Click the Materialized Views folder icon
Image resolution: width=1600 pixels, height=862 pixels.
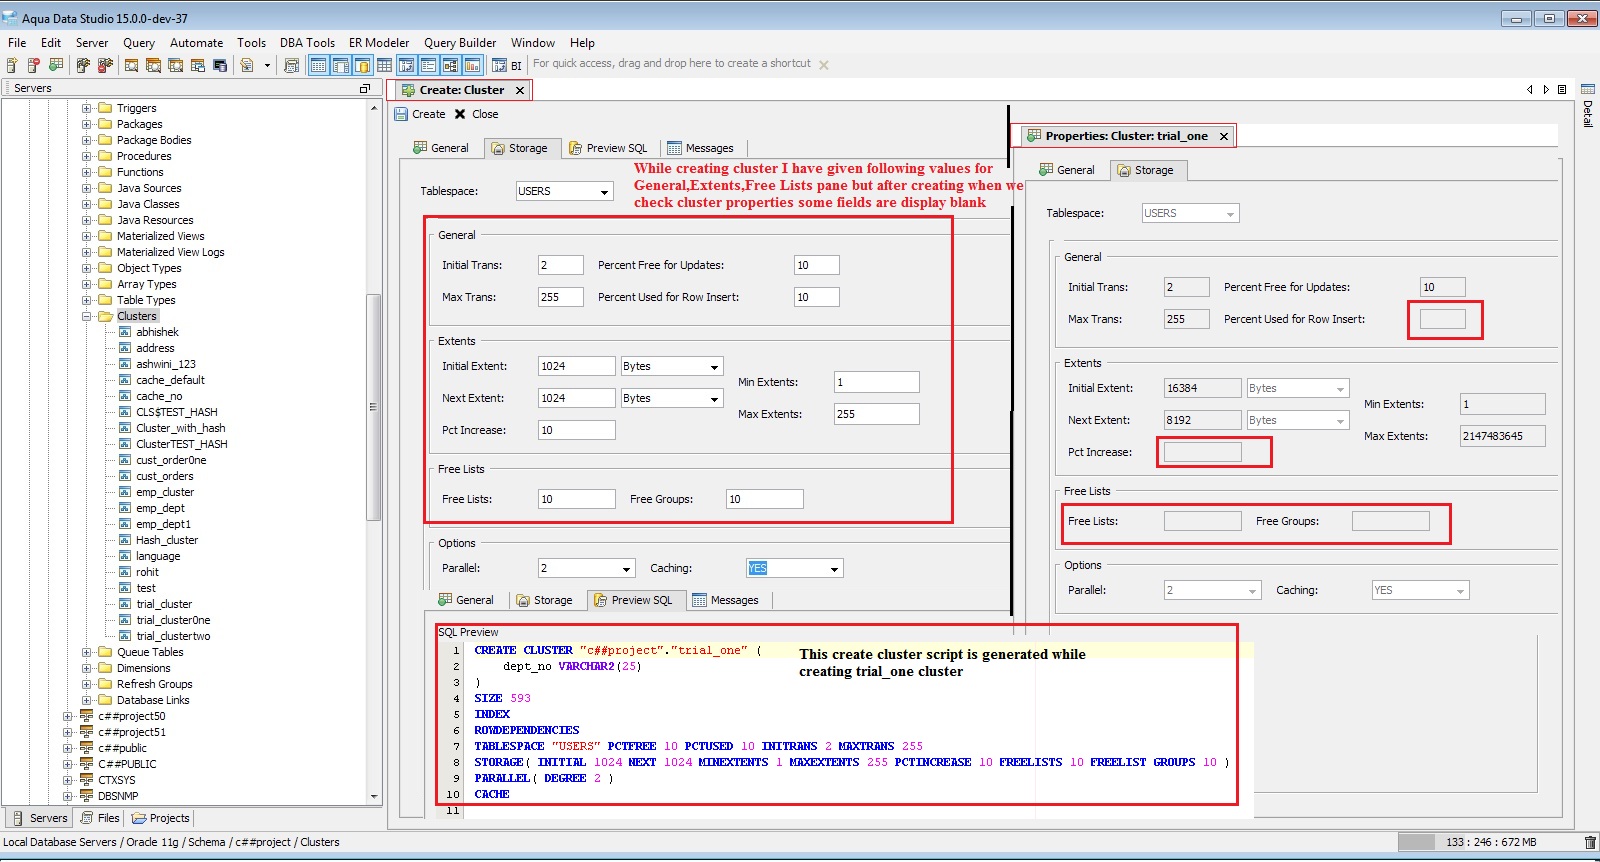[x=105, y=236]
